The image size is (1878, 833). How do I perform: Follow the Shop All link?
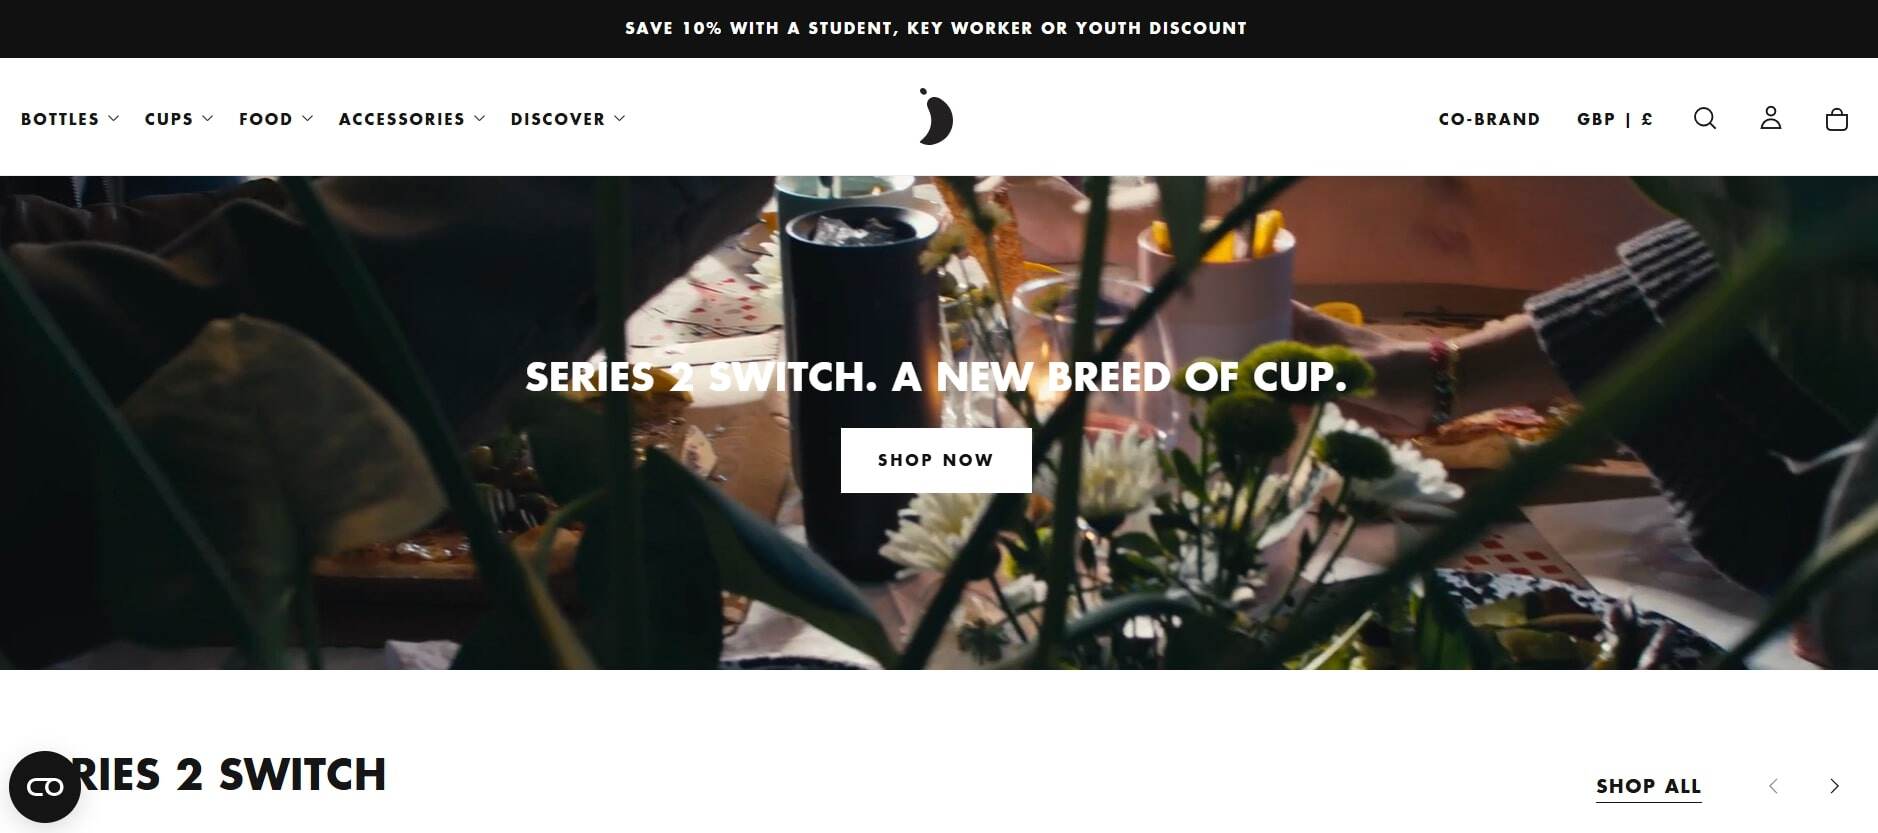click(1649, 787)
